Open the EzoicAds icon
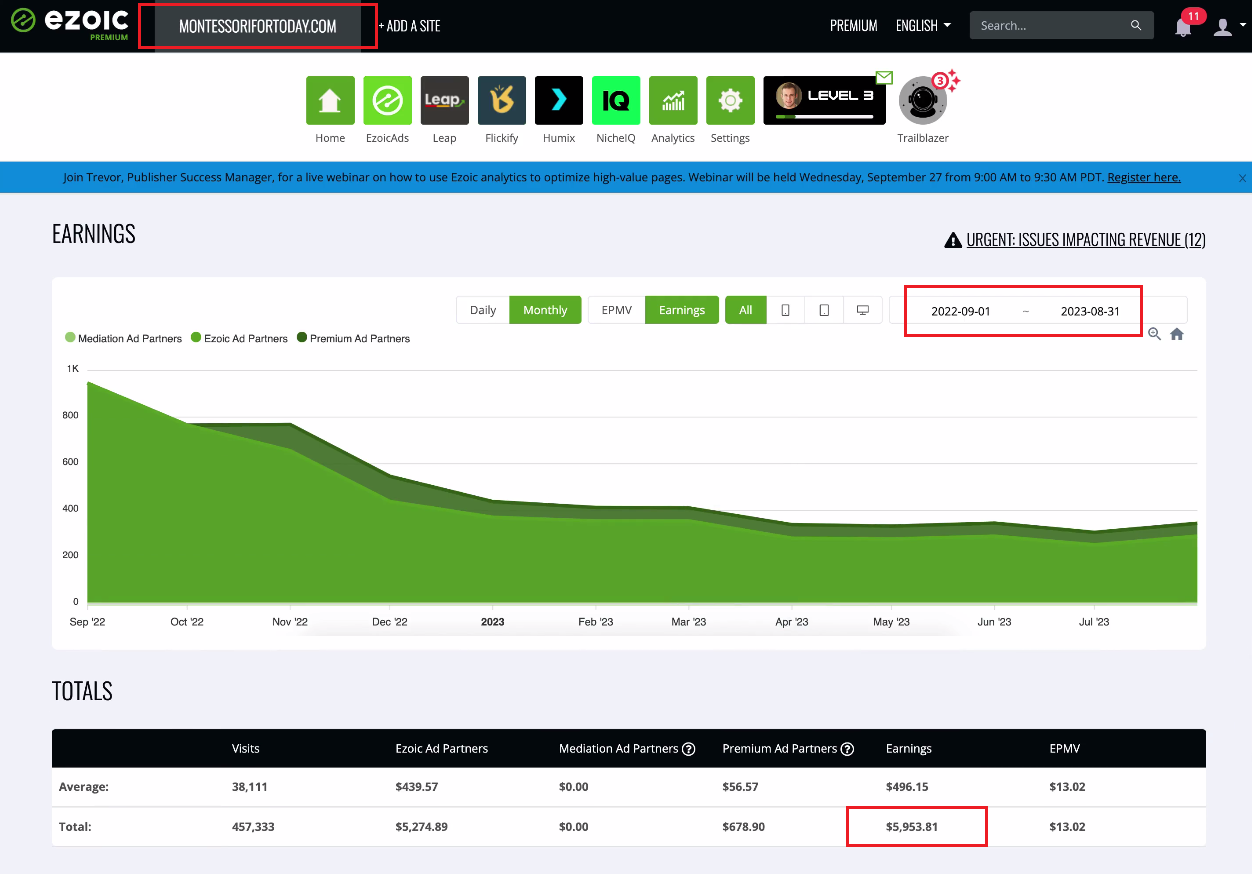Image resolution: width=1252 pixels, height=874 pixels. pos(387,101)
